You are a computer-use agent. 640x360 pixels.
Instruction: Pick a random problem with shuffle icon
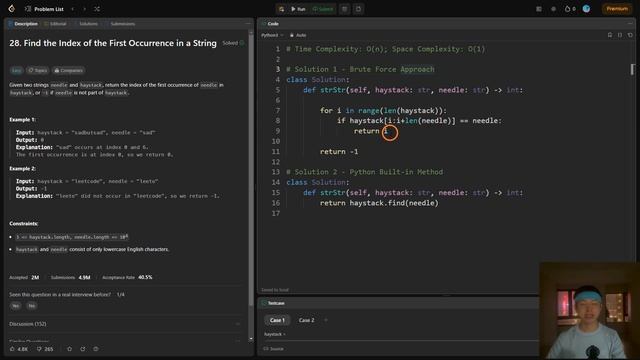pyautogui.click(x=97, y=9)
